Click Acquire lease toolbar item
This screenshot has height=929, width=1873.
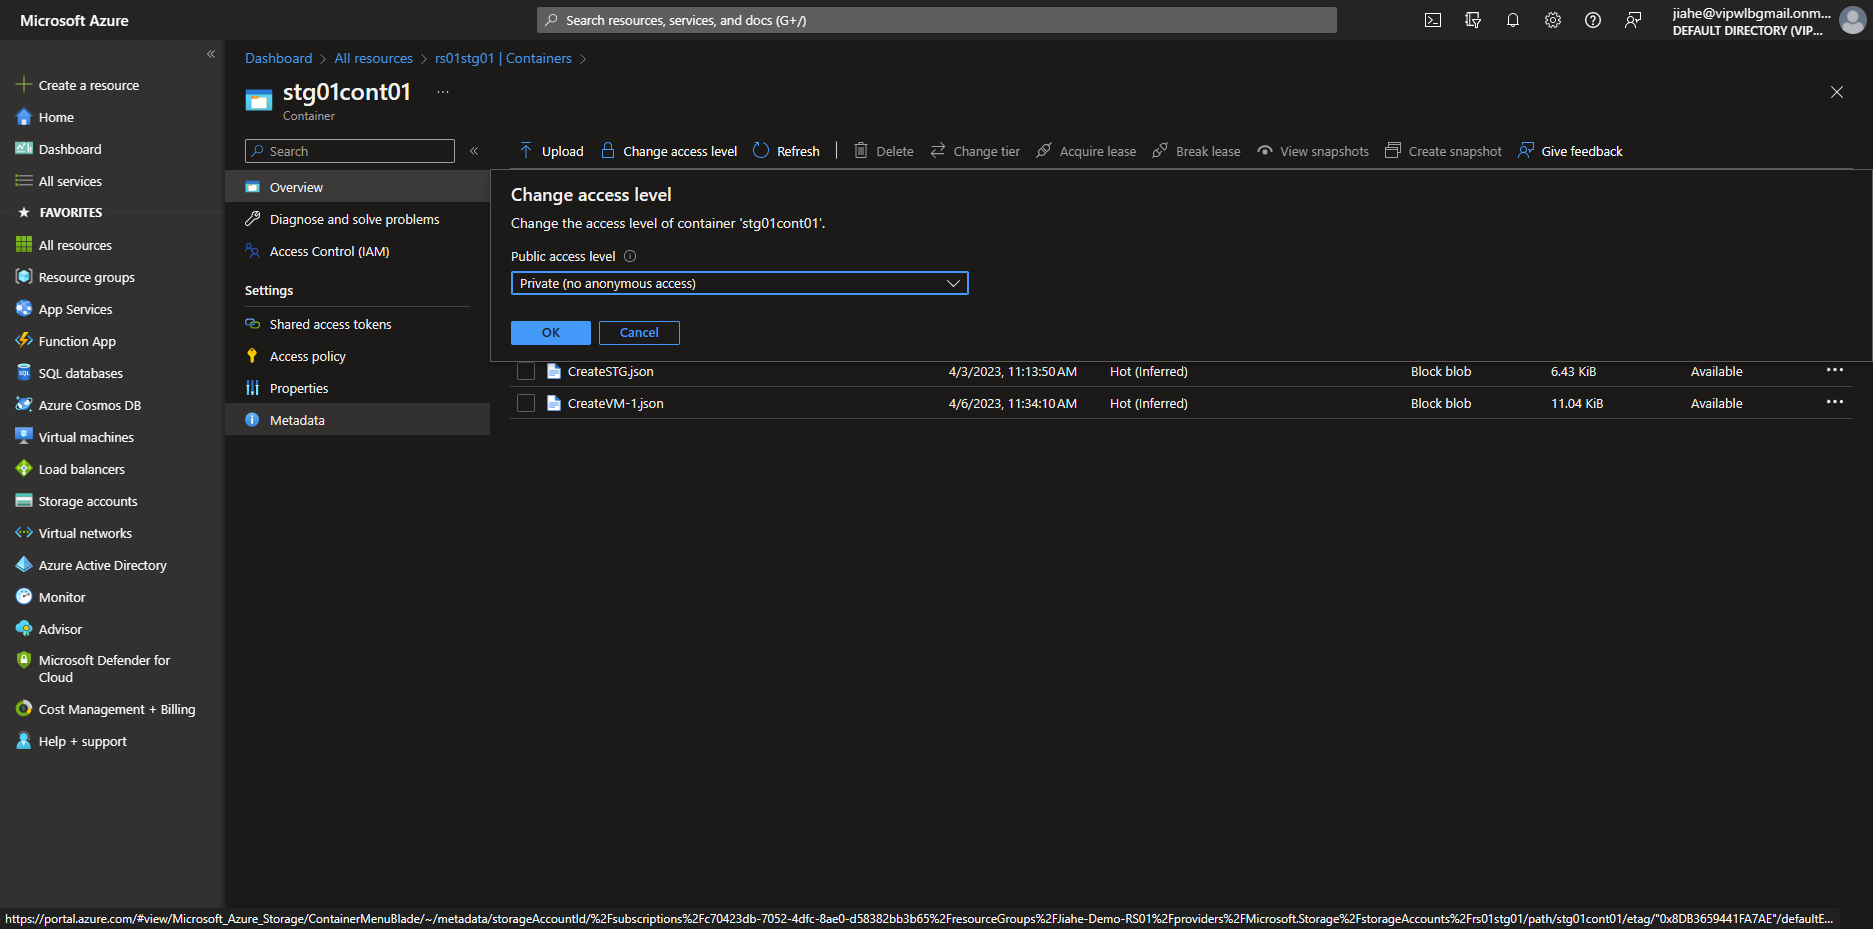pyautogui.click(x=1086, y=151)
